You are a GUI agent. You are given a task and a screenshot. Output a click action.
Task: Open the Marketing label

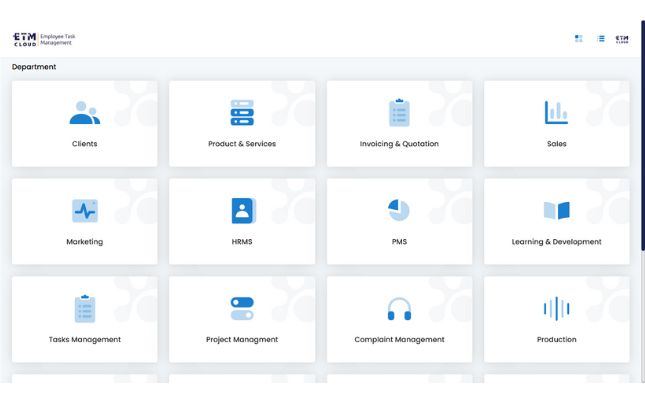pos(85,242)
